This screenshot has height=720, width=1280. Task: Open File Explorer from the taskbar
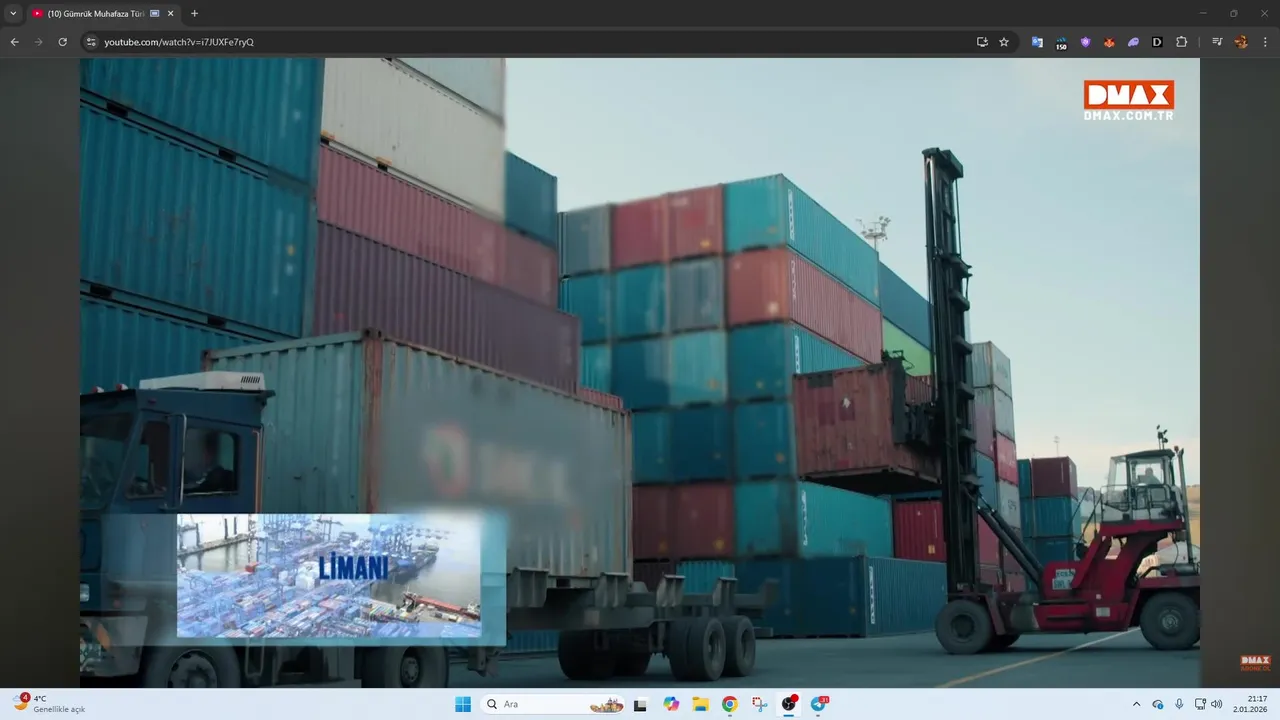click(x=701, y=704)
